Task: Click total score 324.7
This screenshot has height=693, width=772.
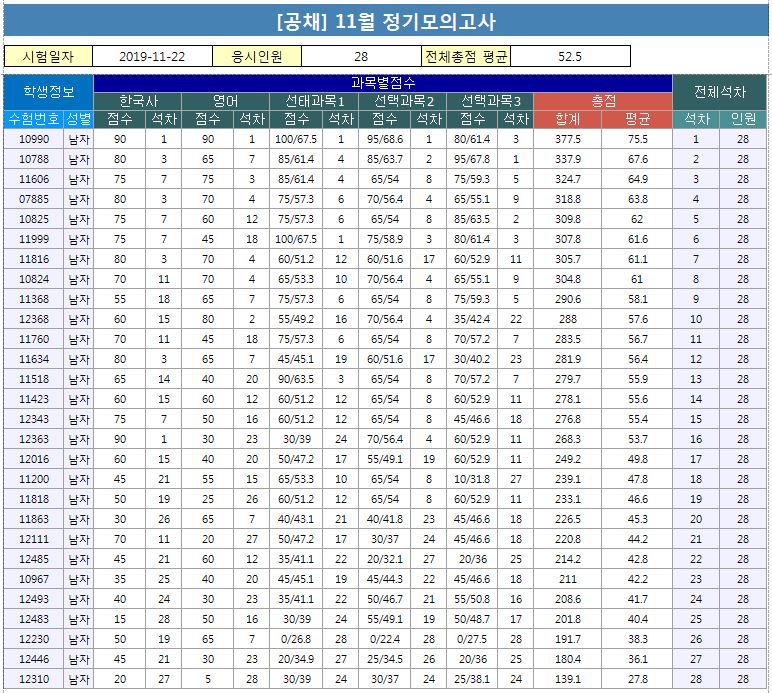Action: tap(568, 179)
